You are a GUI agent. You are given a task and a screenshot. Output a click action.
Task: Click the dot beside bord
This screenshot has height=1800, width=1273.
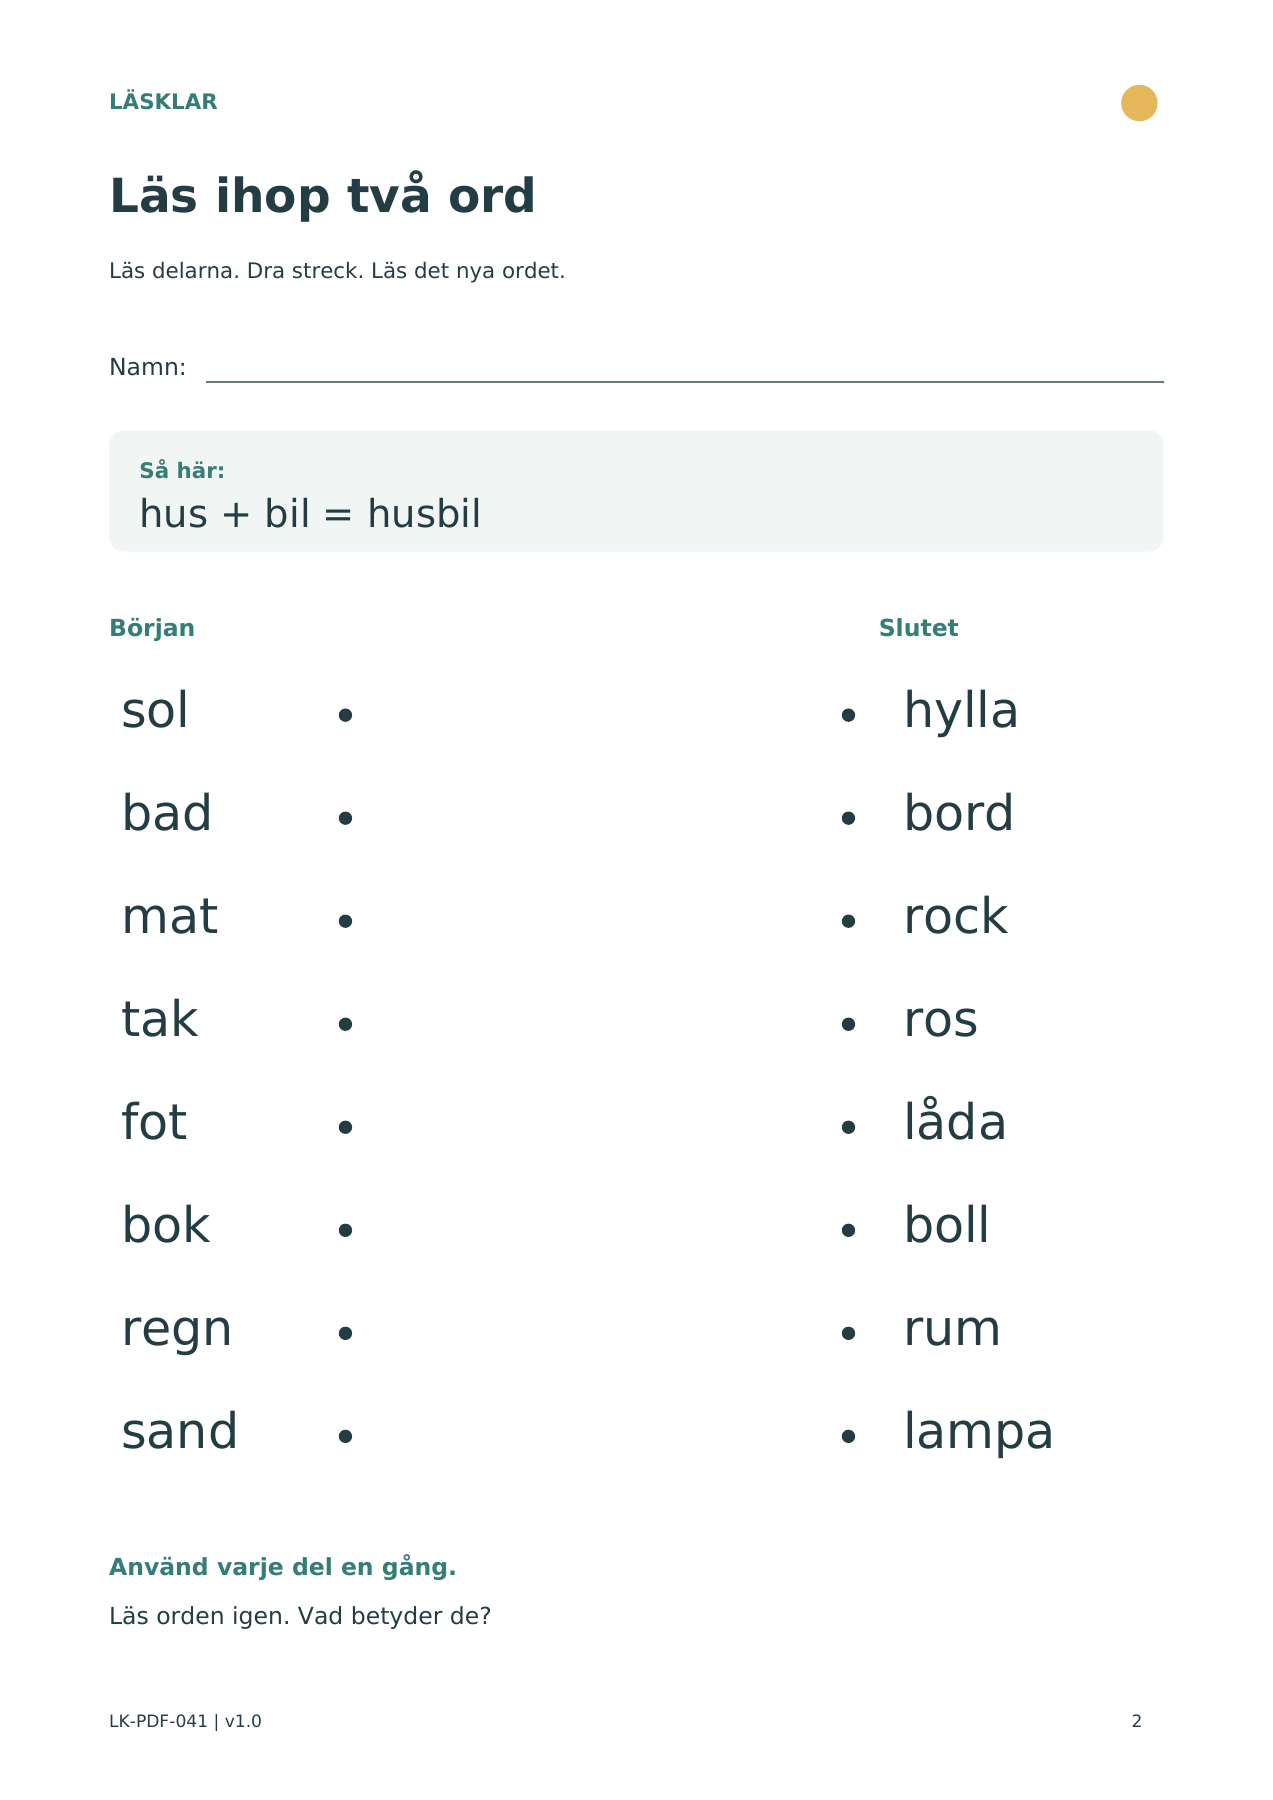click(849, 818)
